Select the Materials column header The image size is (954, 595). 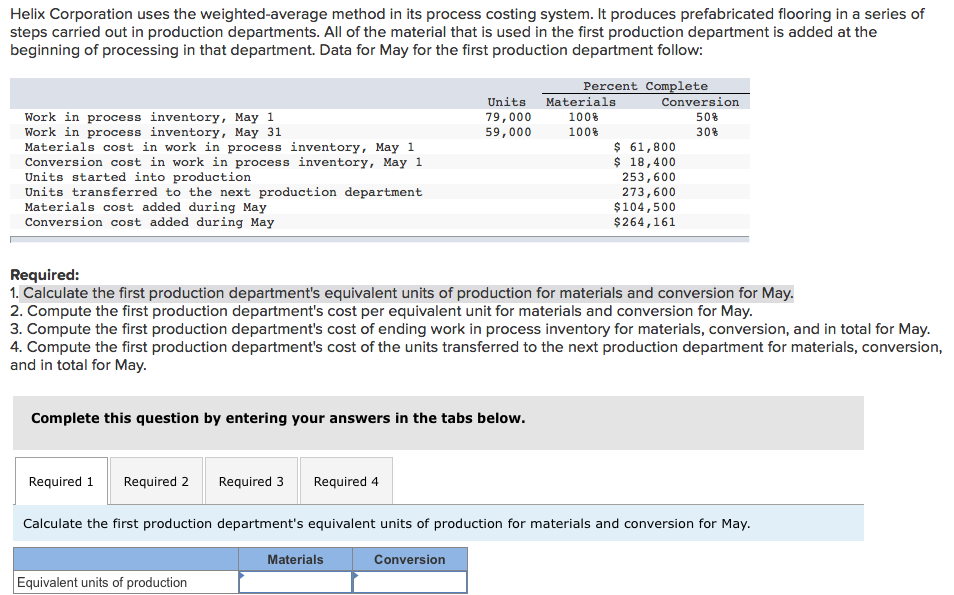[296, 559]
